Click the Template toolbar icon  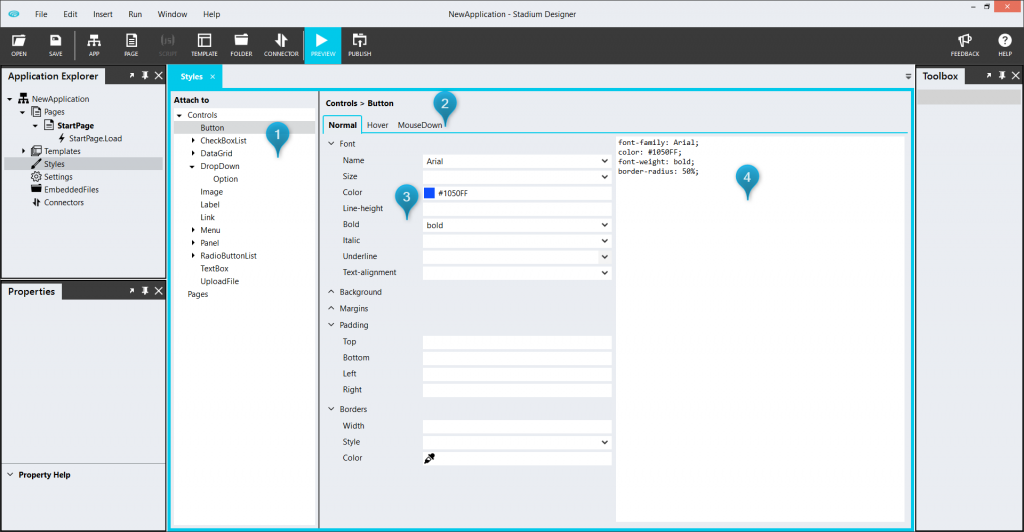click(x=204, y=45)
